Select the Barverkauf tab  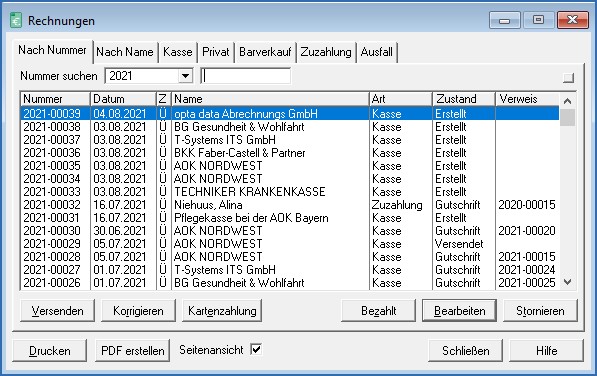coord(265,52)
